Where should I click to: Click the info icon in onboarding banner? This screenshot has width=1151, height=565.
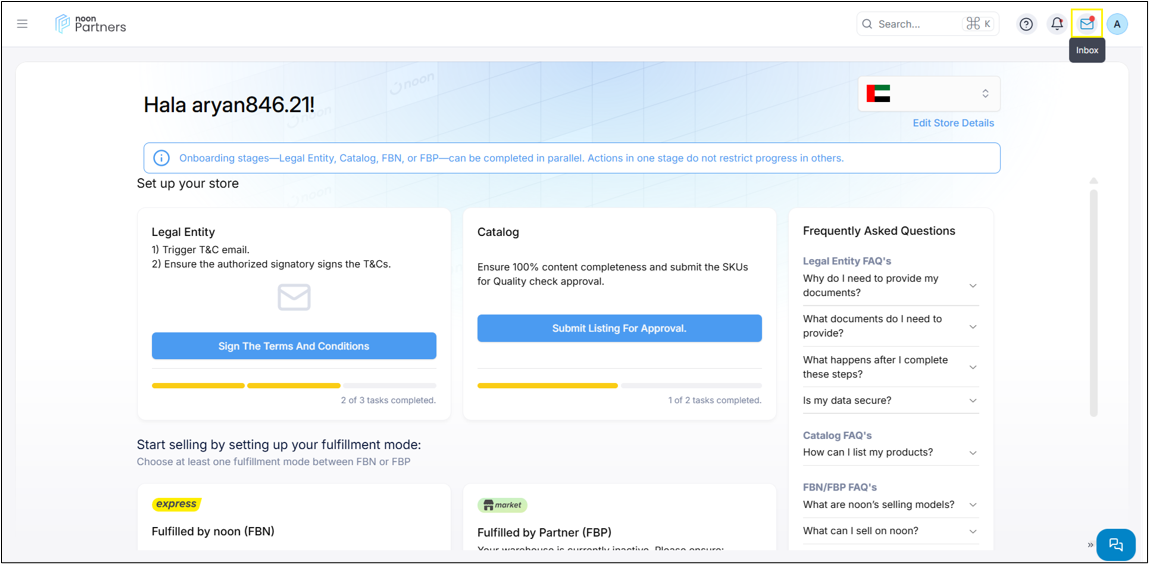161,158
